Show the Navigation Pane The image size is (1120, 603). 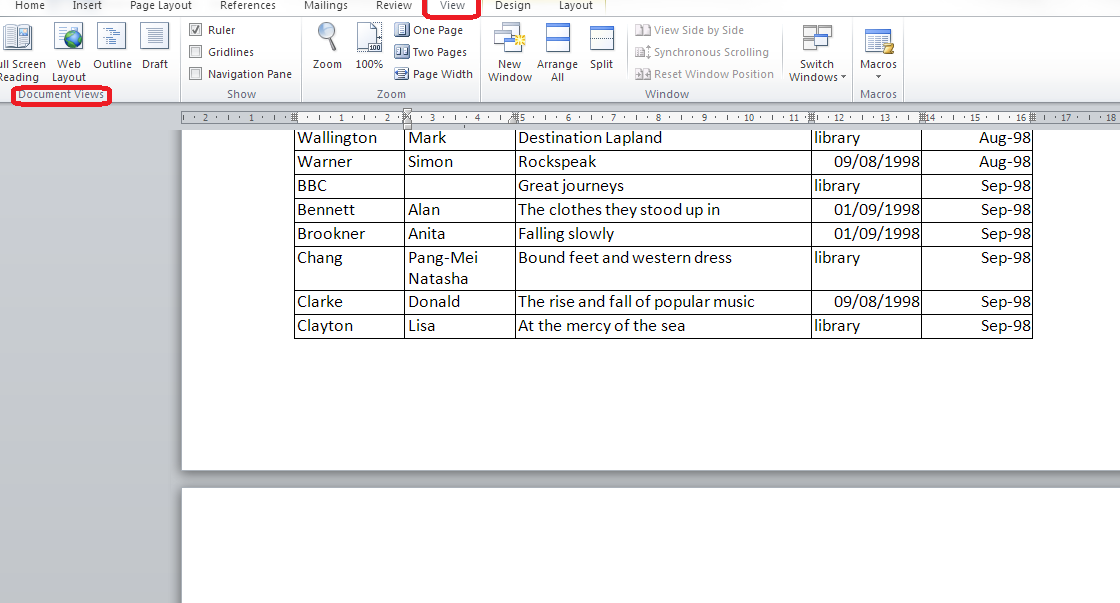[x=196, y=73]
